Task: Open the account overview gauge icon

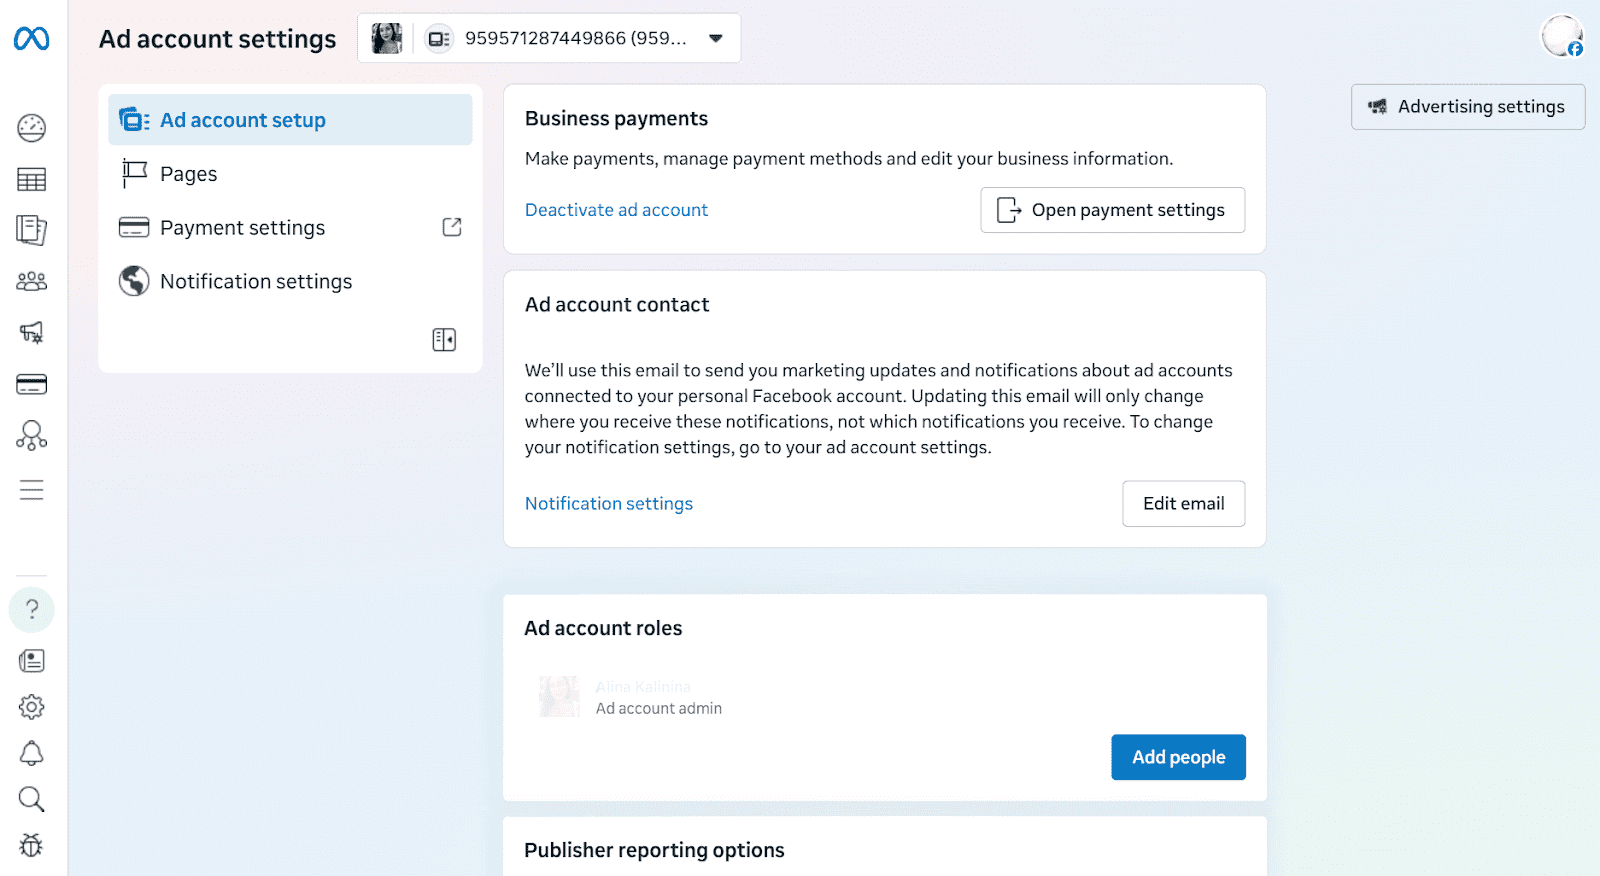Action: point(31,128)
